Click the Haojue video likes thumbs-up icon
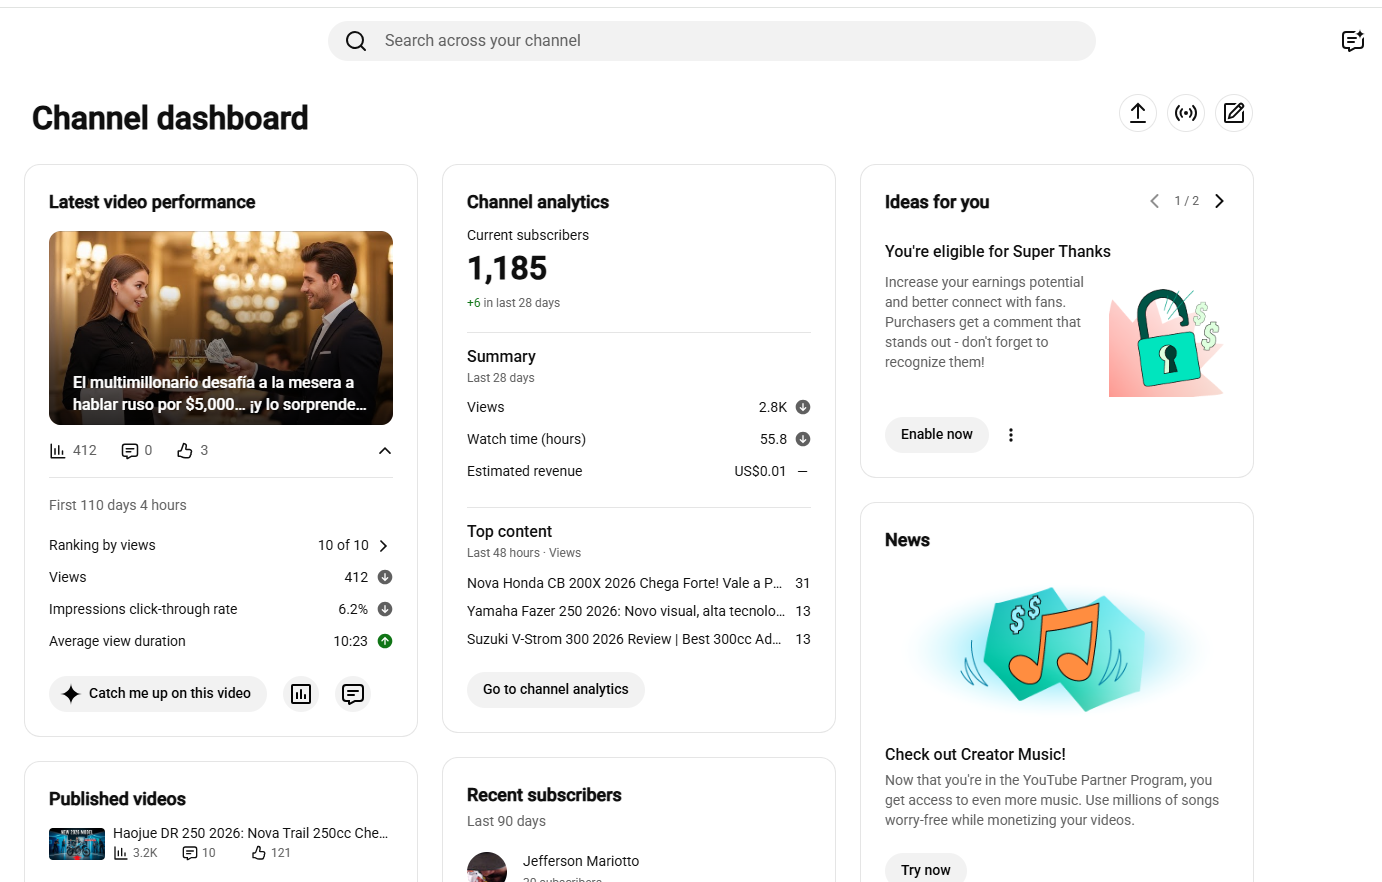This screenshot has width=1382, height=882. tap(259, 853)
